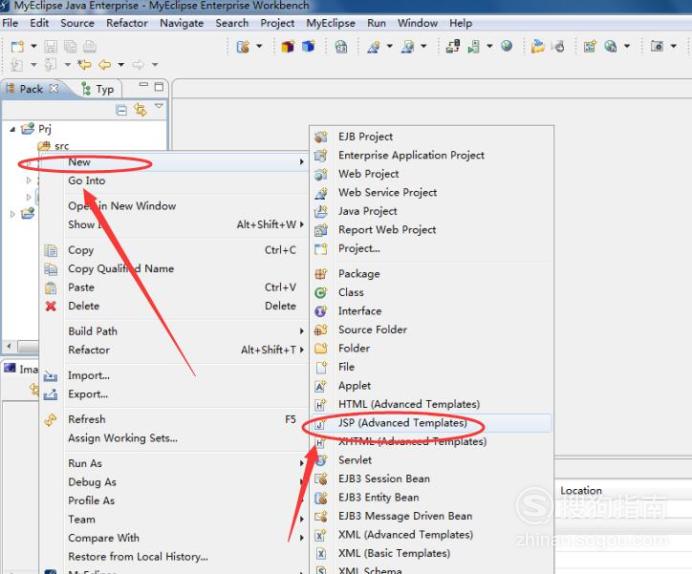The height and width of the screenshot is (574, 692).
Task: Open the Package Explorer view menu triangle
Action: (x=159, y=106)
